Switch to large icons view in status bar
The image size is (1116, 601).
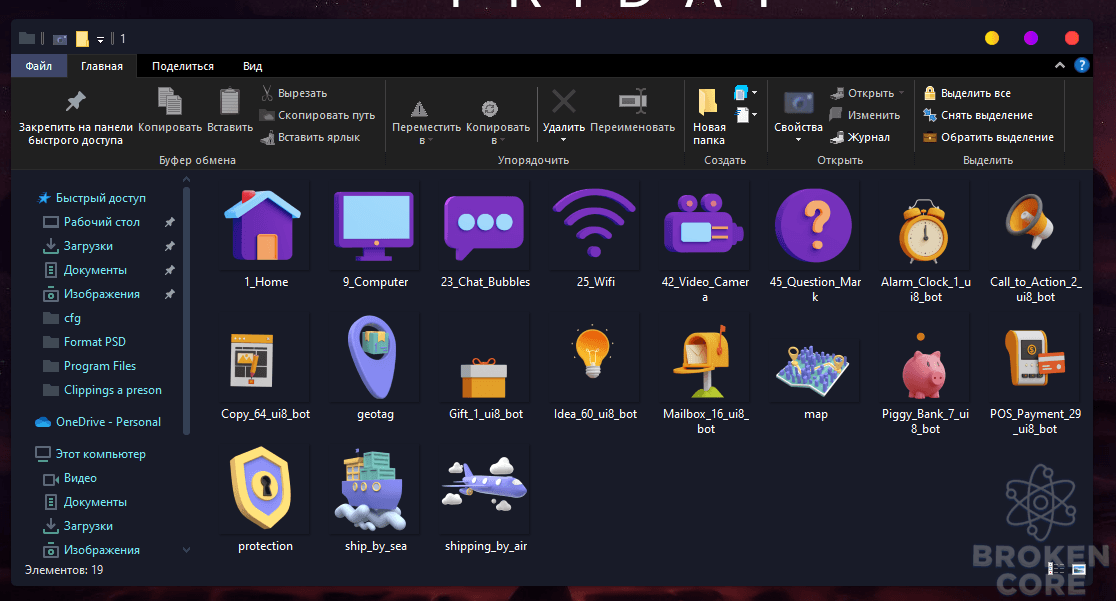[1079, 569]
